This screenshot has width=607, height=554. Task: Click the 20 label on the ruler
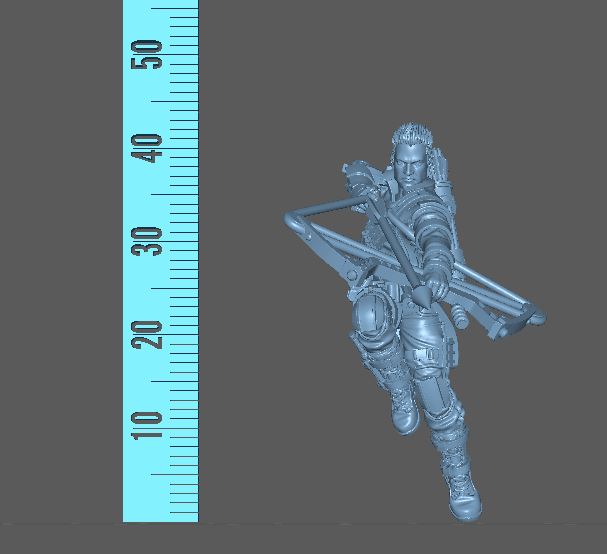pos(151,334)
